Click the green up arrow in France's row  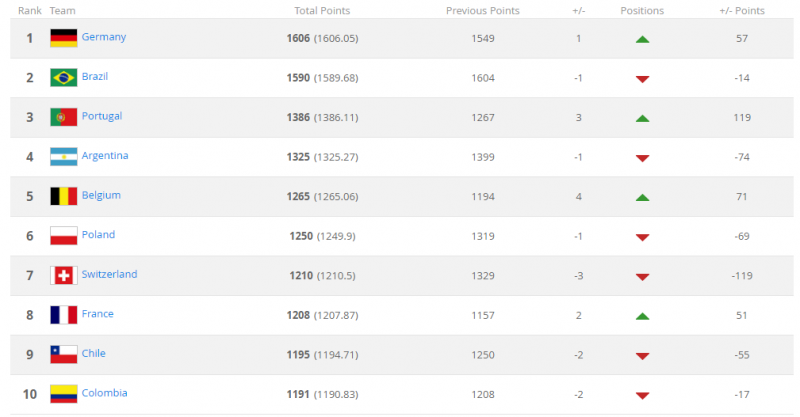(x=642, y=316)
